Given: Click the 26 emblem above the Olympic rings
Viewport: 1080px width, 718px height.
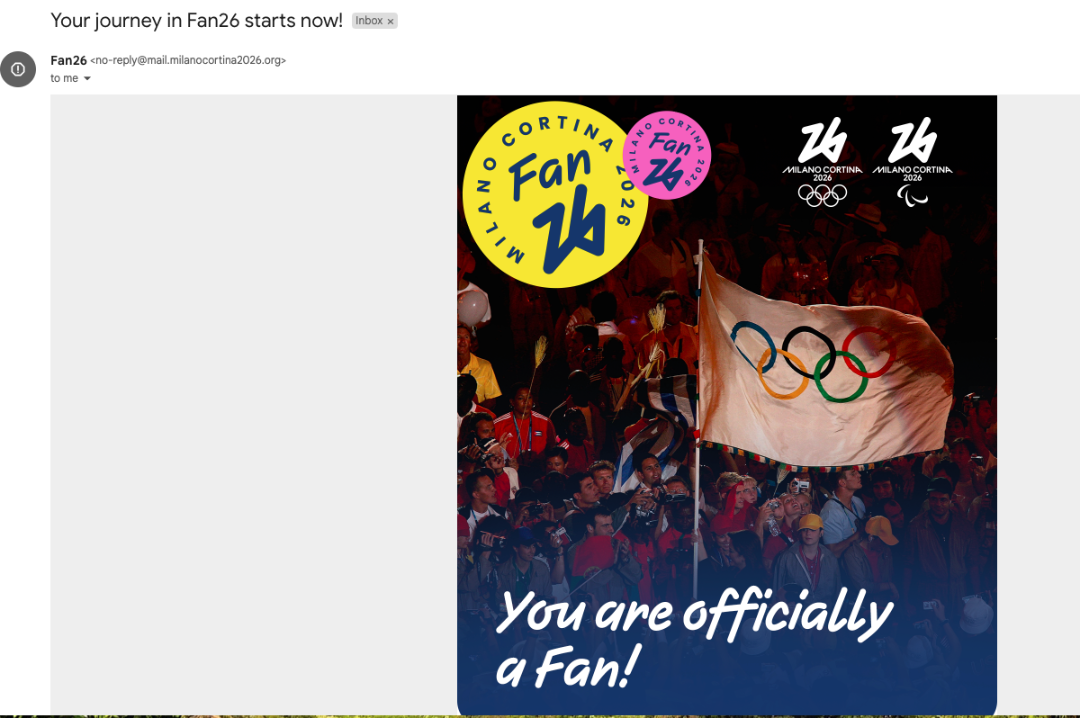Looking at the screenshot, I should click(x=822, y=139).
